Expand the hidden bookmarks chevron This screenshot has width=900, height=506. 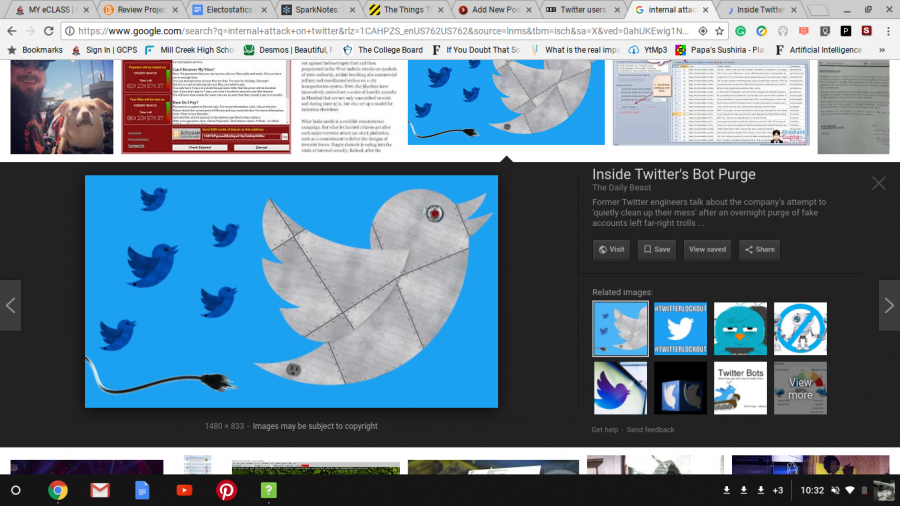tap(882, 50)
